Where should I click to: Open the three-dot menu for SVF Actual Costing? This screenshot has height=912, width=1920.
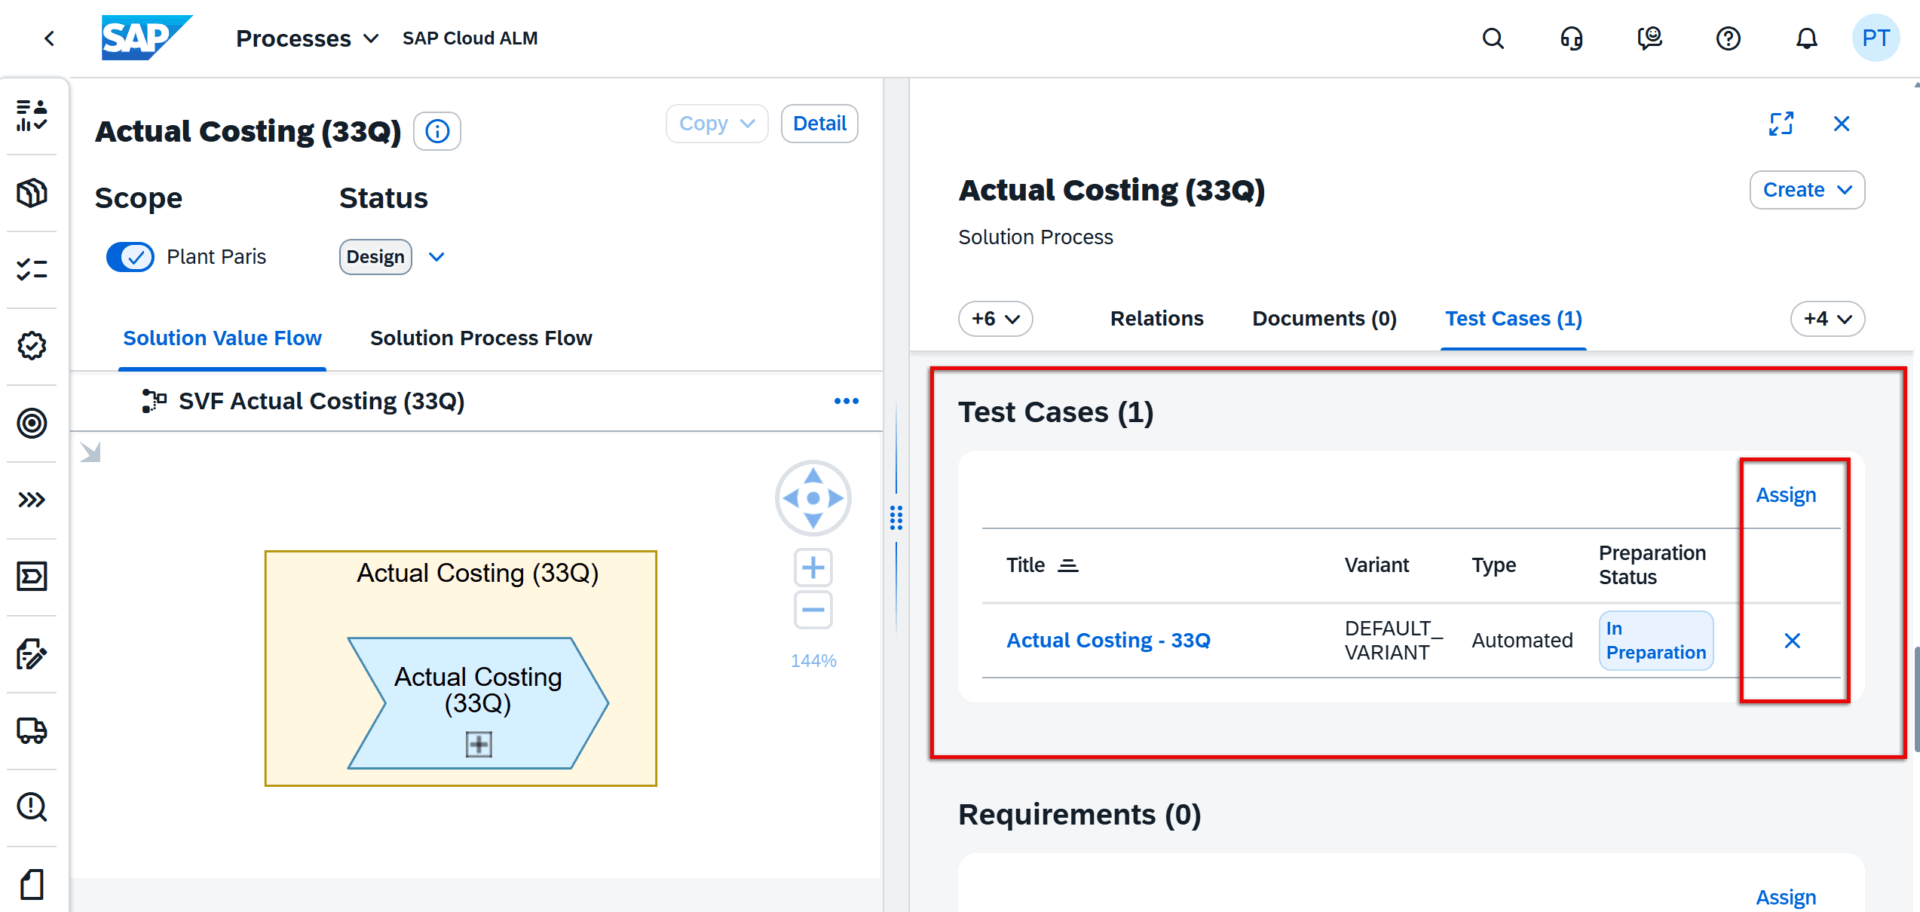tap(846, 401)
